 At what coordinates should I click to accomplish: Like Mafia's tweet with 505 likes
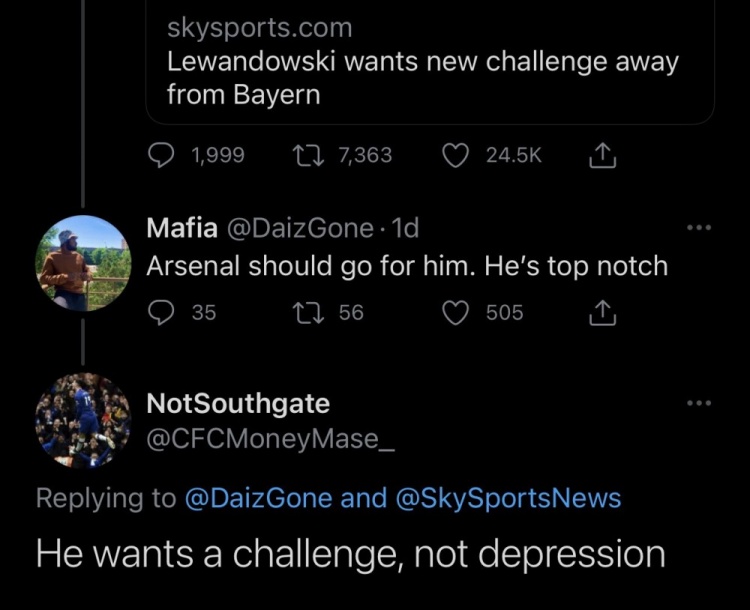tap(457, 313)
